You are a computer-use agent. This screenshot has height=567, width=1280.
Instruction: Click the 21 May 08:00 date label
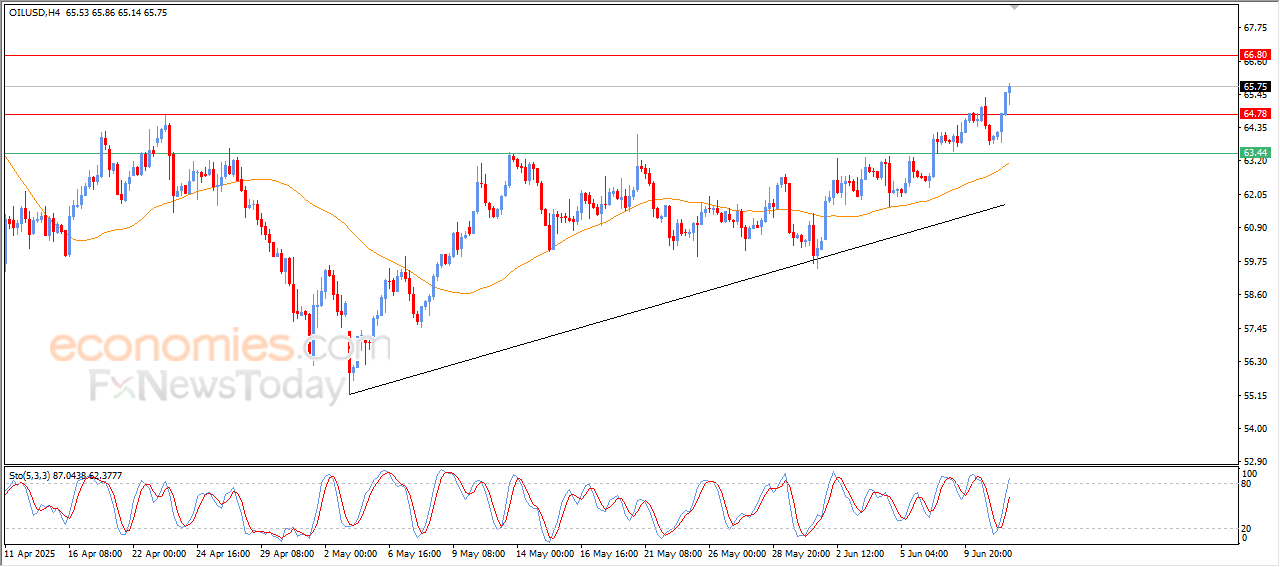pyautogui.click(x=673, y=552)
